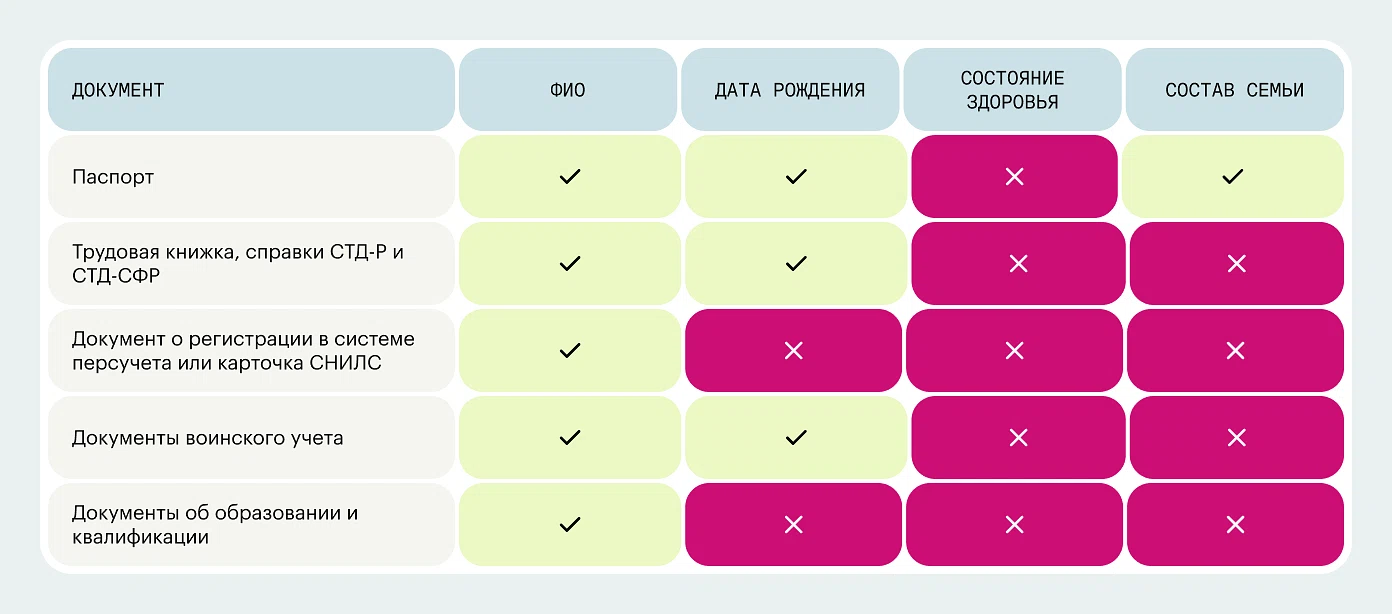
Task: Select the Состояние здоровья column header
Action: pos(1013,90)
